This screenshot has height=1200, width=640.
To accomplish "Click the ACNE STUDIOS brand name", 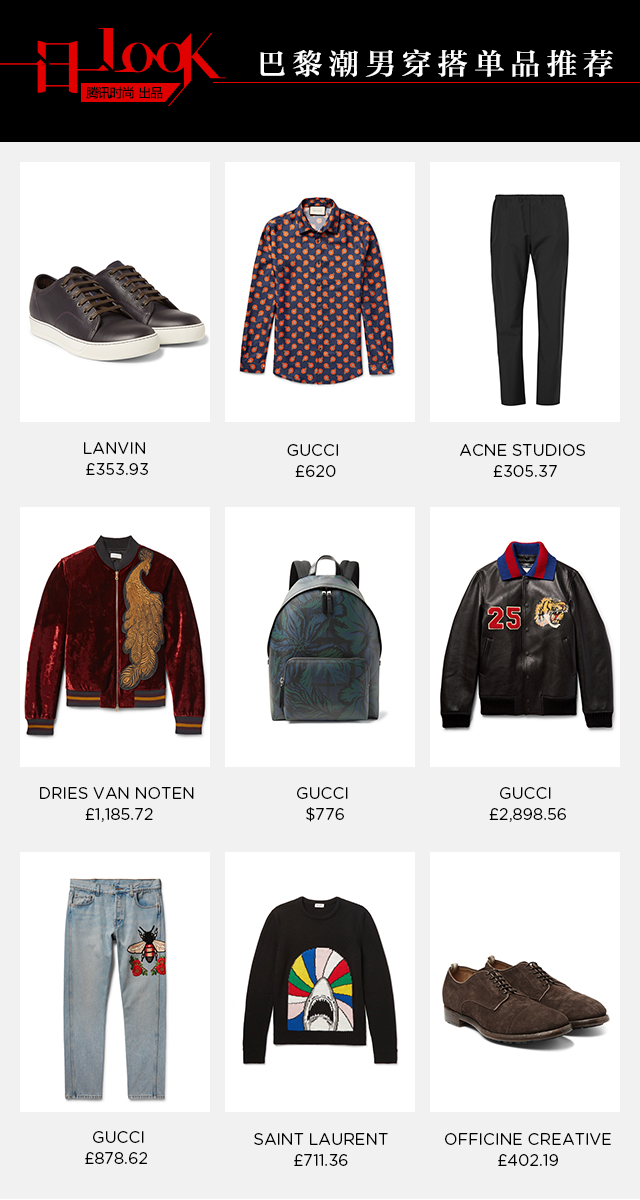I will [523, 450].
